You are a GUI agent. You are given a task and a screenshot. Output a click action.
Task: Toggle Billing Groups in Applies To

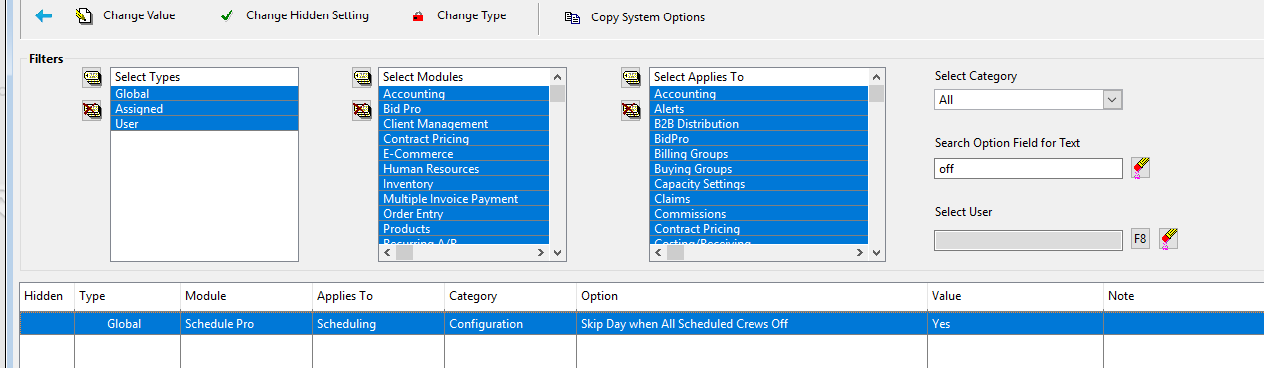759,154
